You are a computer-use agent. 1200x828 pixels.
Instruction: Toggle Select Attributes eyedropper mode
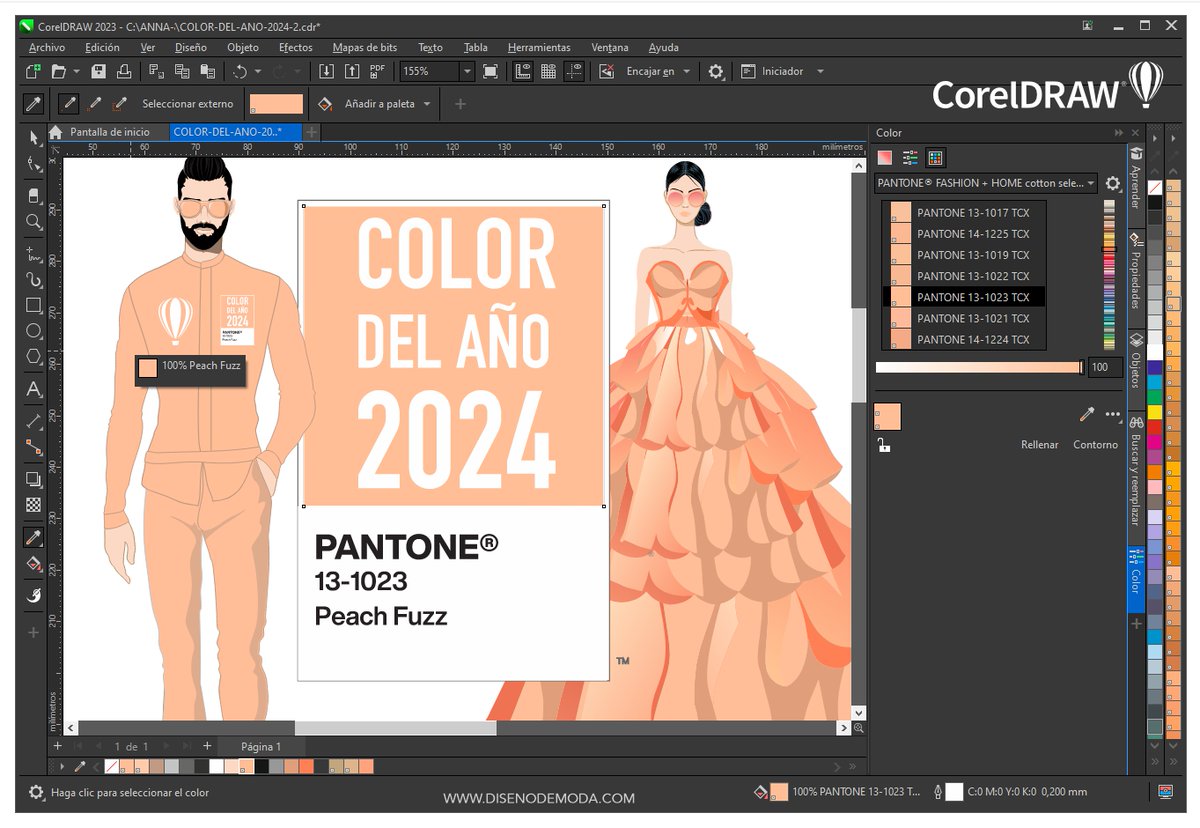pyautogui.click(x=34, y=103)
